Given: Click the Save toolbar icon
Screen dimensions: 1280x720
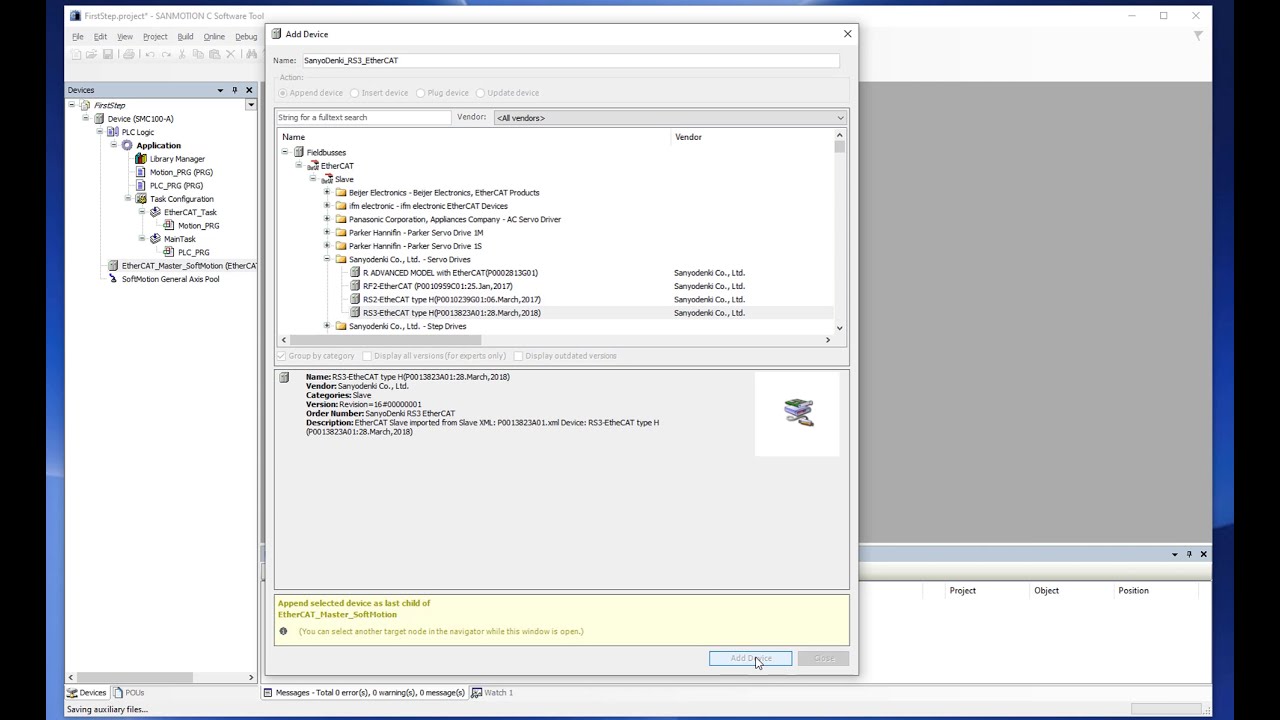Looking at the screenshot, I should pyautogui.click(x=108, y=54).
